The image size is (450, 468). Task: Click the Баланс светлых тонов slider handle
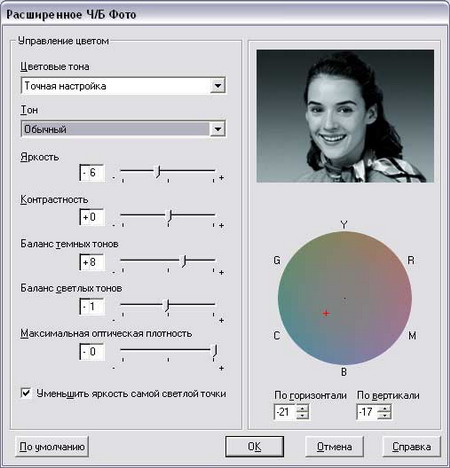[167, 305]
